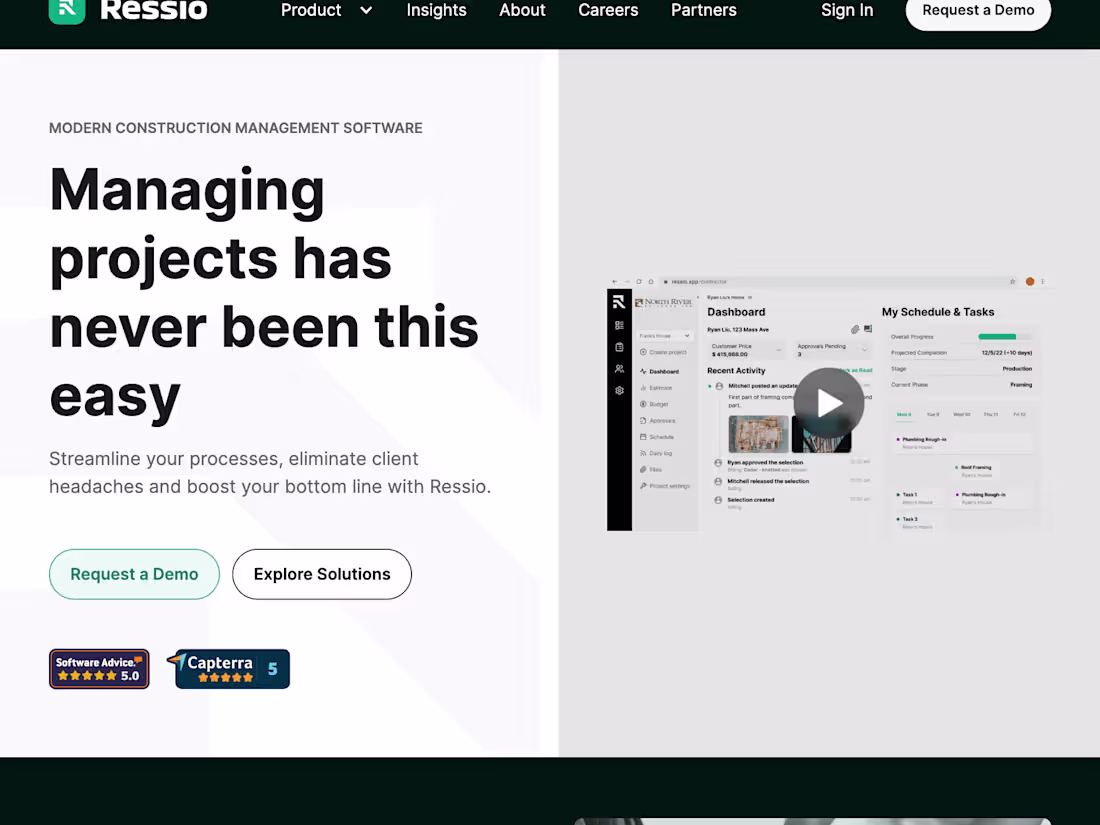The width and height of the screenshot is (1100, 825).
Task: Click the Explore Solutions button
Action: pos(321,574)
